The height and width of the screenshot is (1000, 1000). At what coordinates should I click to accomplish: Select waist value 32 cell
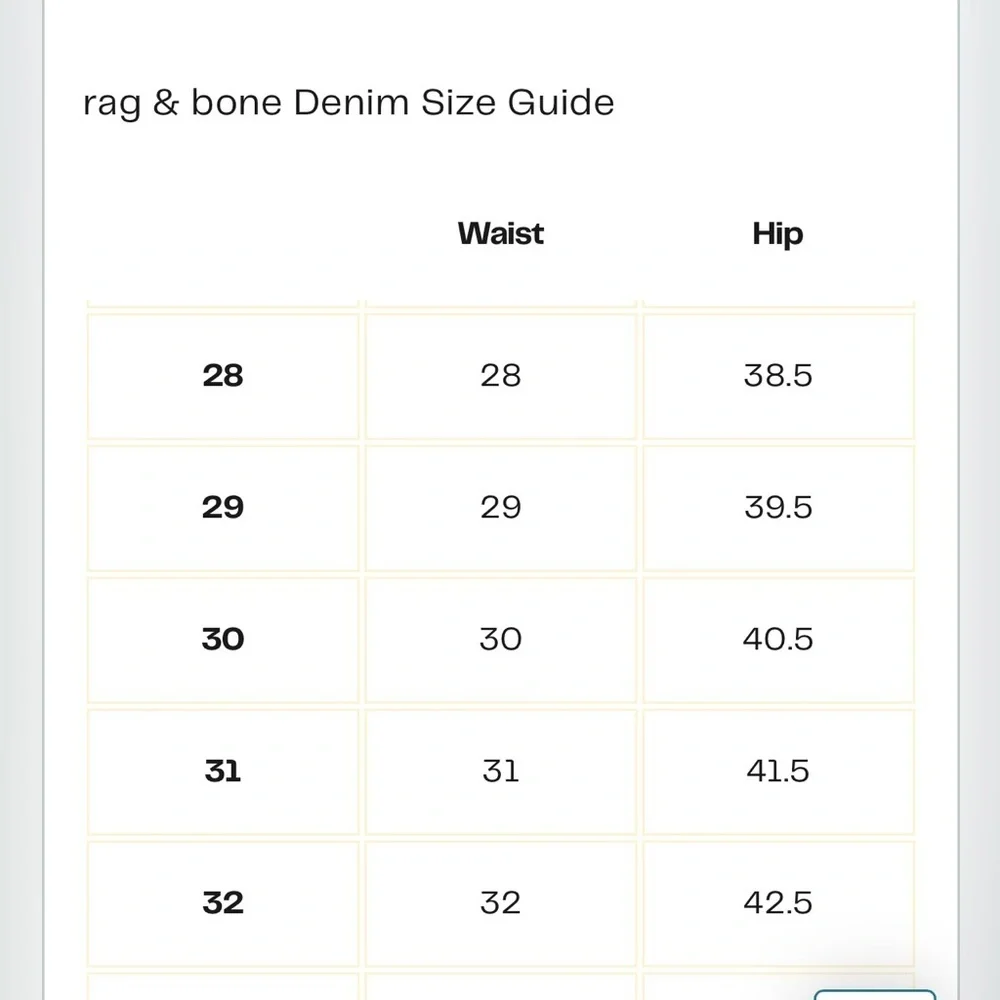tap(501, 904)
